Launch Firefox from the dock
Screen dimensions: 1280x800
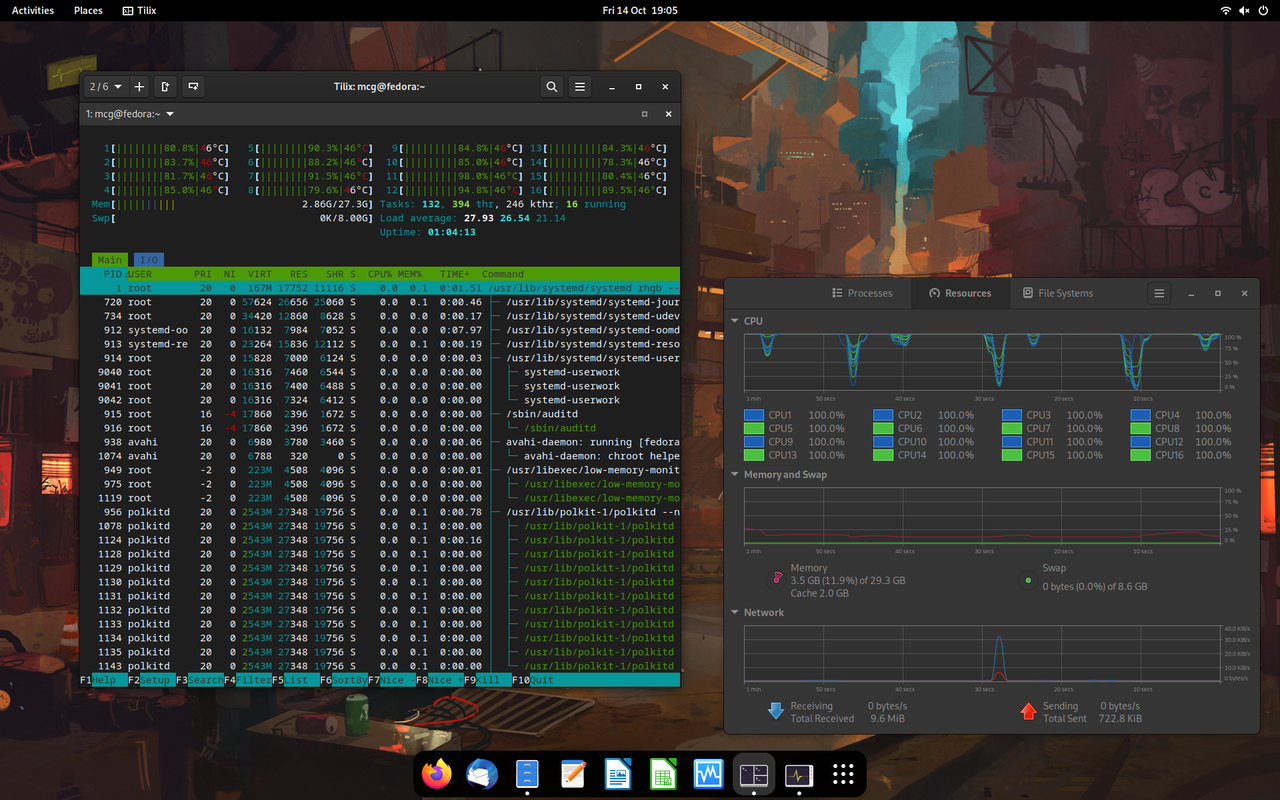436,773
